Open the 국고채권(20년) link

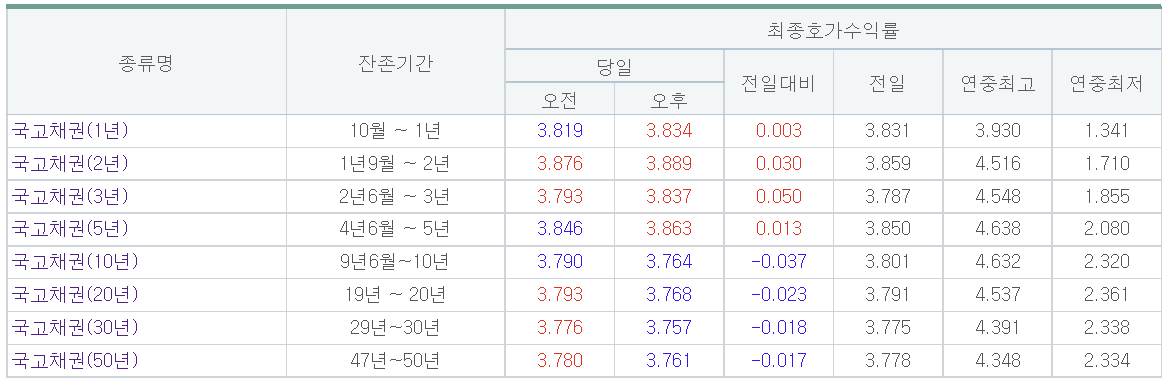[75, 295]
